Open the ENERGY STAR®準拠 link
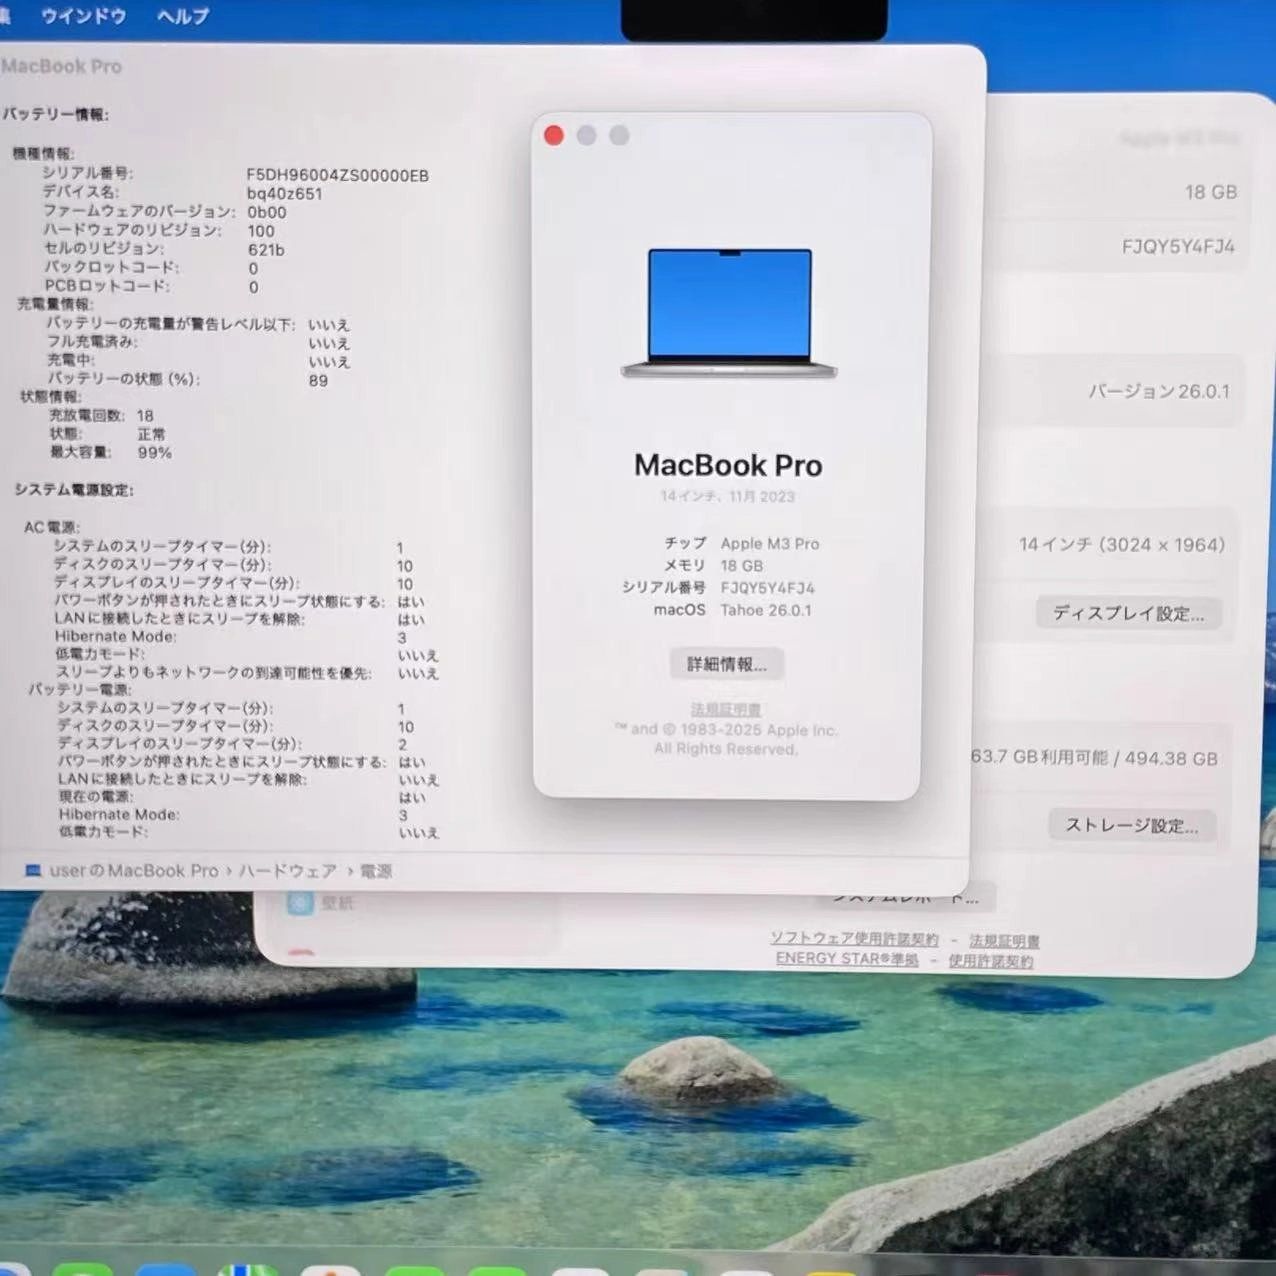The image size is (1276, 1276). [x=846, y=959]
